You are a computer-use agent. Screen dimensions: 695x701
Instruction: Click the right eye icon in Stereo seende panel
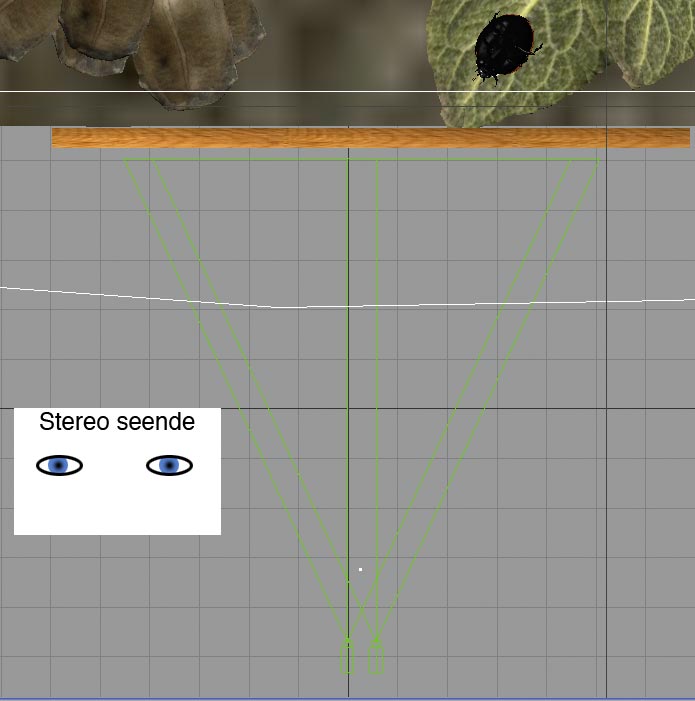(169, 465)
